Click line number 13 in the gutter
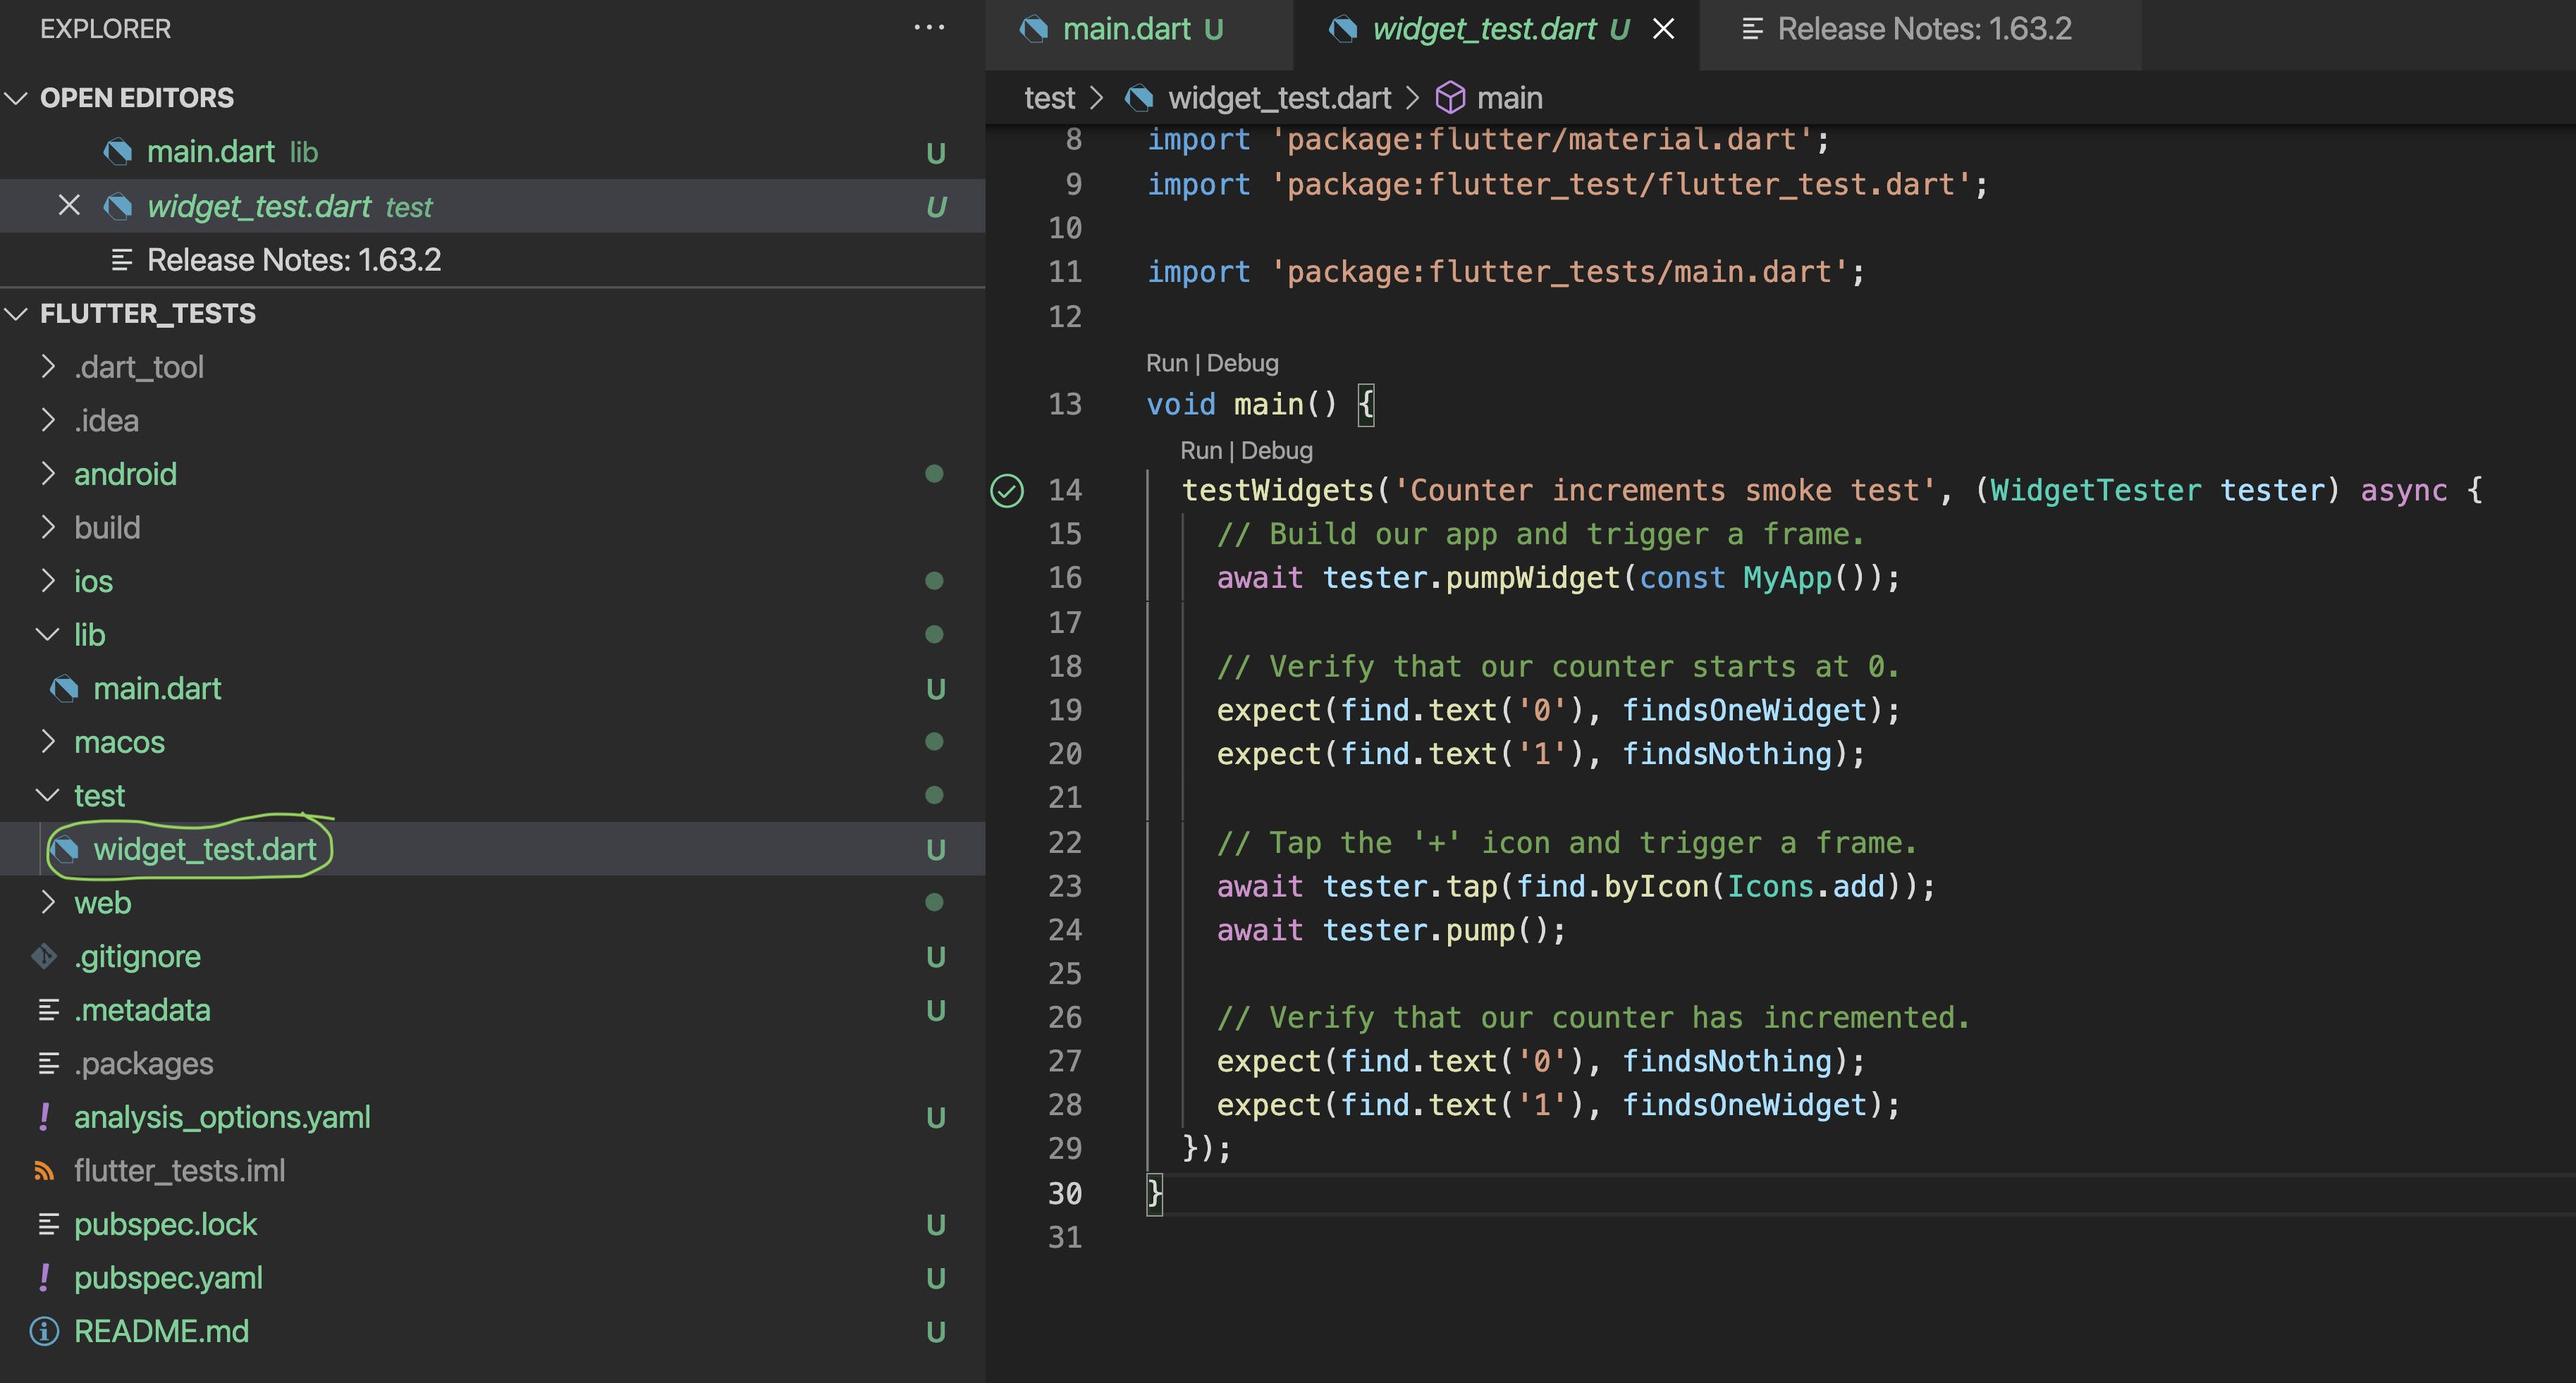Image resolution: width=2576 pixels, height=1383 pixels. pos(1064,404)
